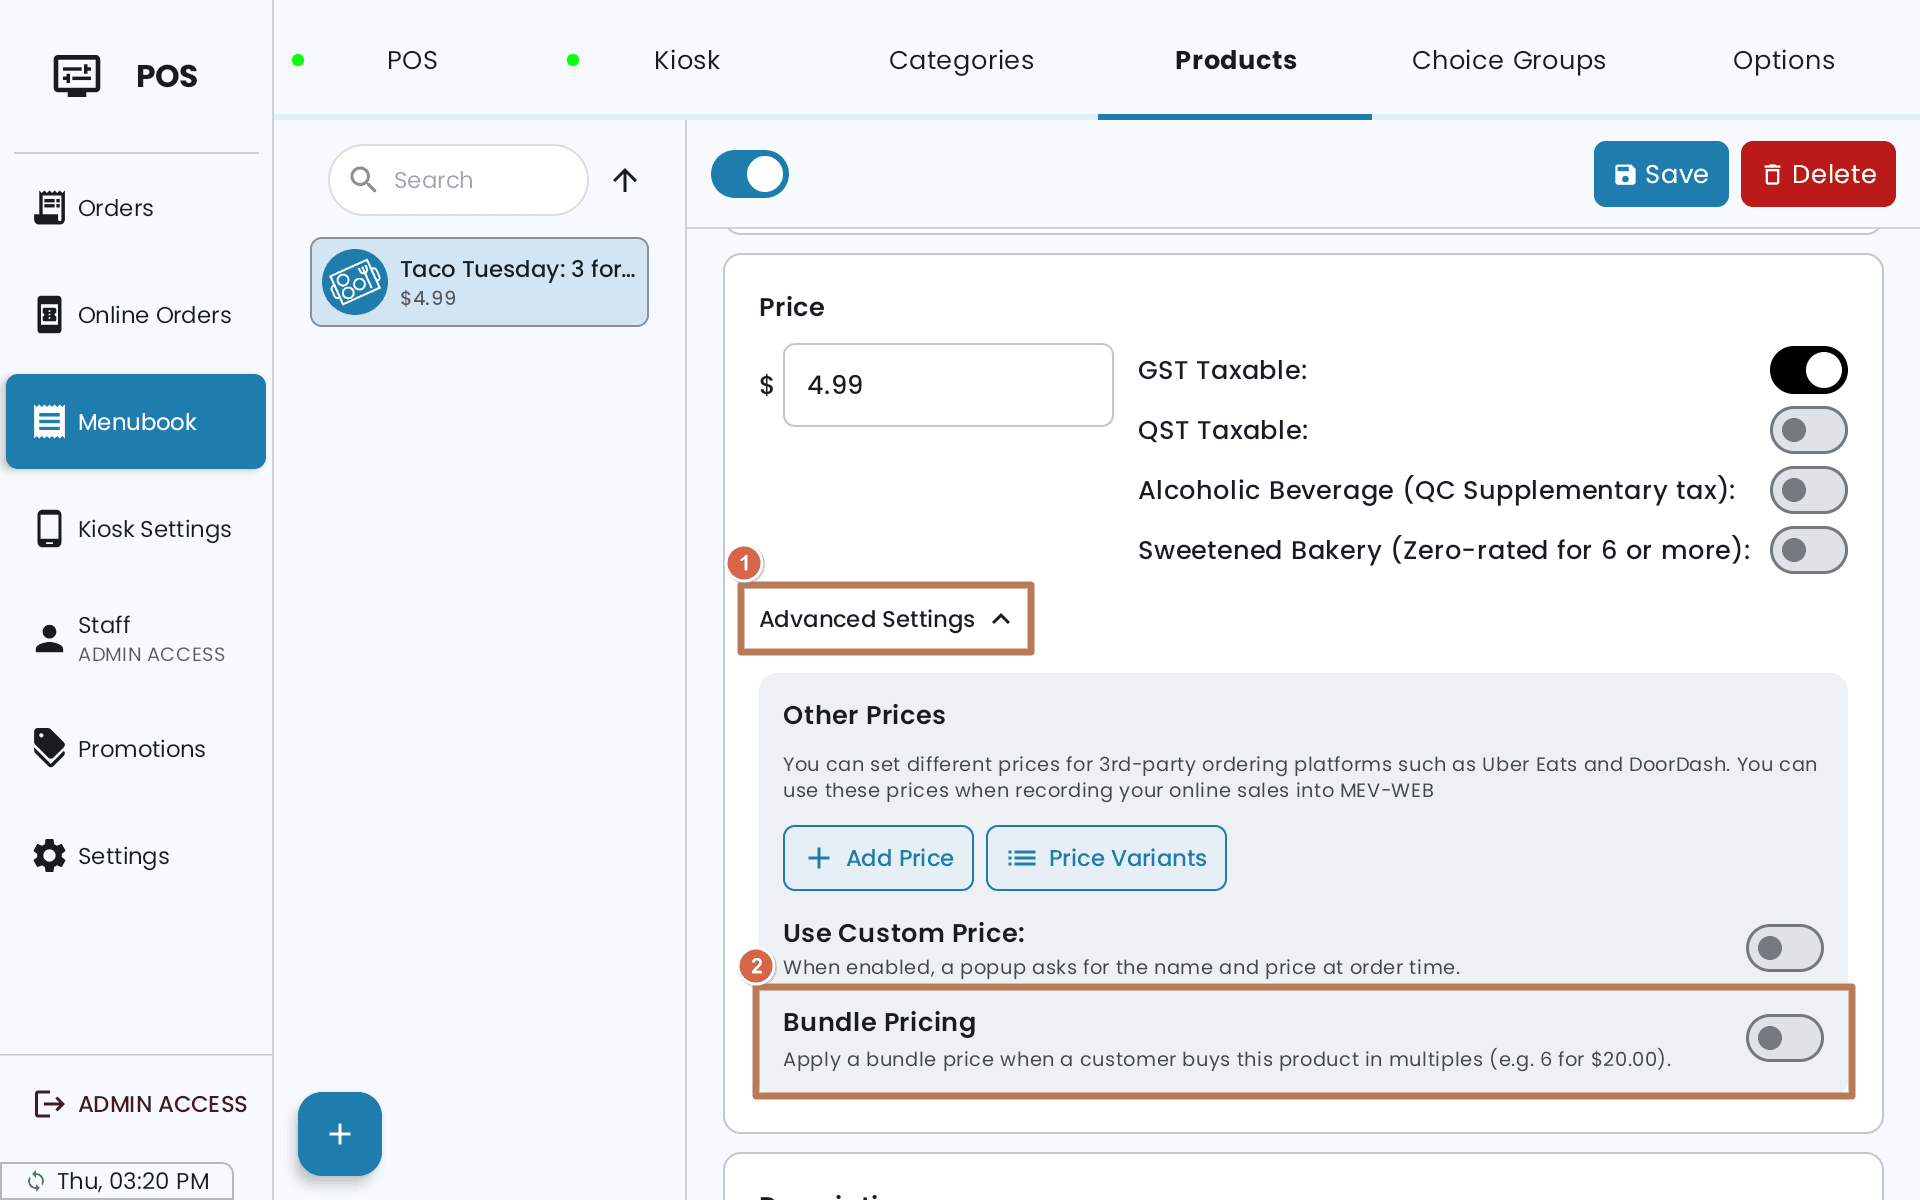Toggle the product enabled switch
This screenshot has width=1920, height=1200.
(x=750, y=174)
